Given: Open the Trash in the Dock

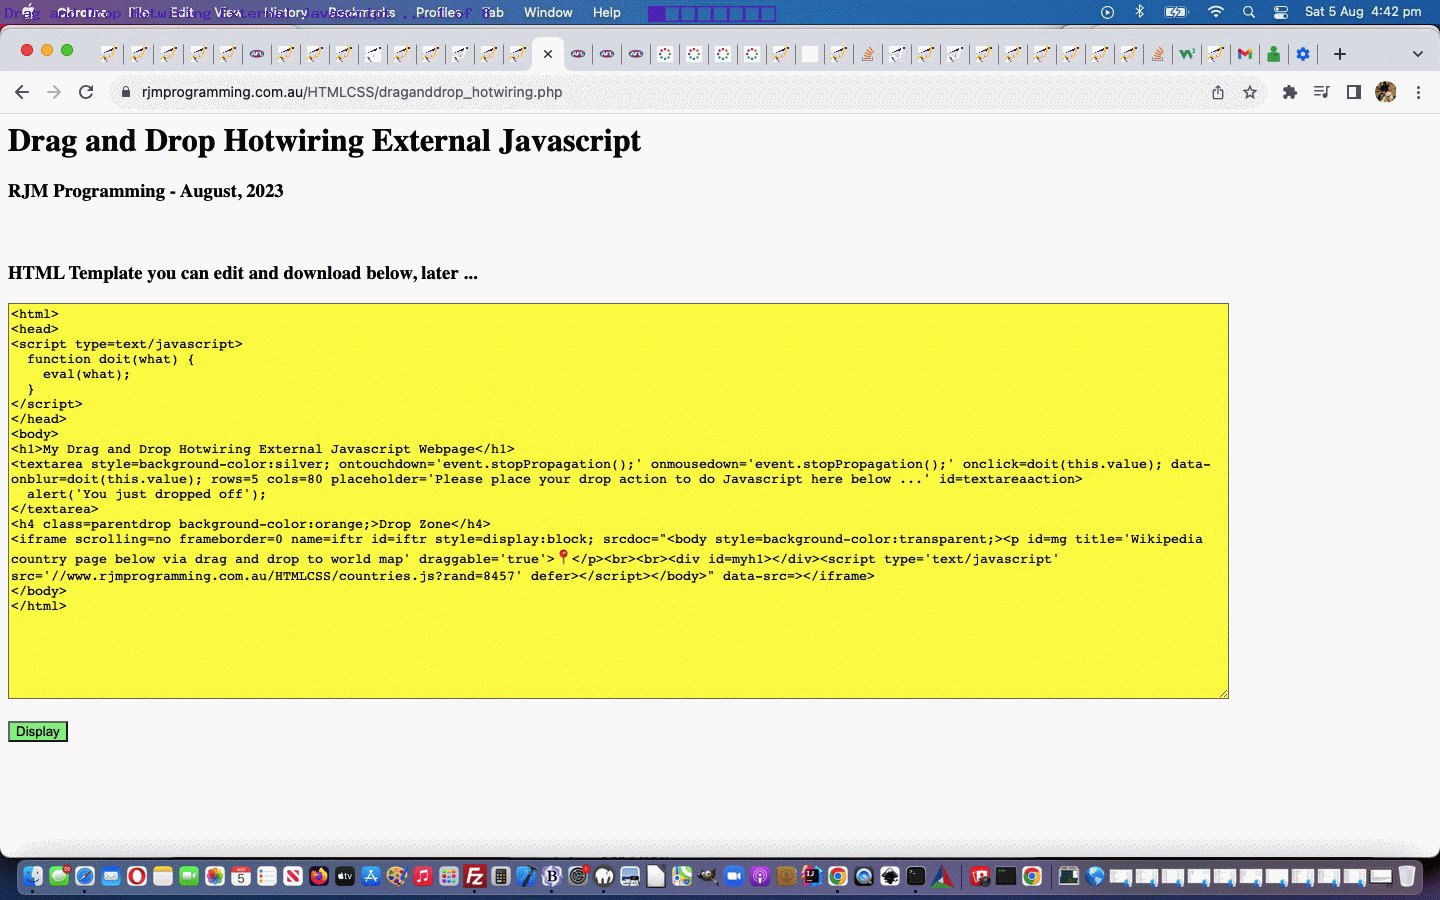Looking at the screenshot, I should [x=1407, y=877].
